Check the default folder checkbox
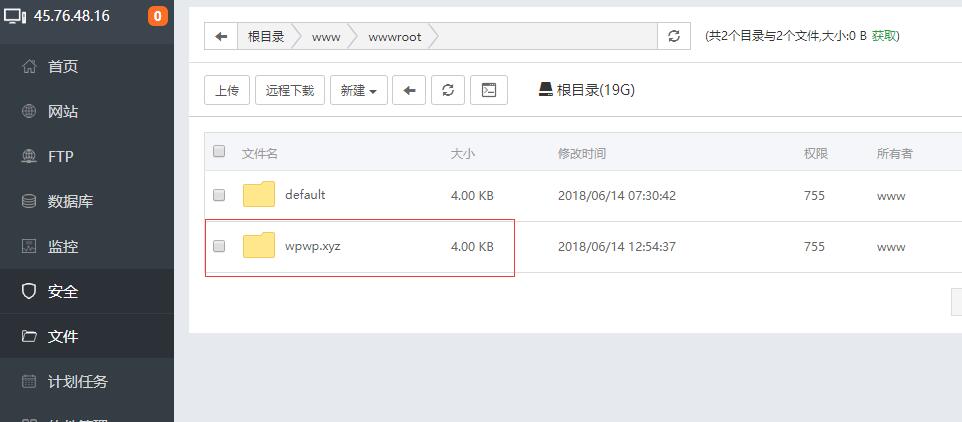Image resolution: width=962 pixels, height=422 pixels. click(x=219, y=195)
